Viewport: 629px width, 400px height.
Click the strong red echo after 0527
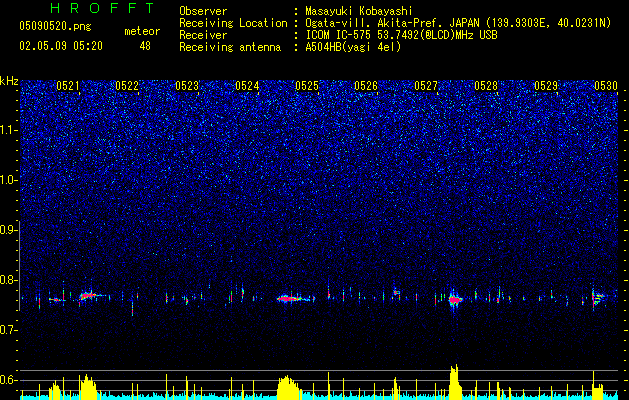pyautogui.click(x=455, y=300)
